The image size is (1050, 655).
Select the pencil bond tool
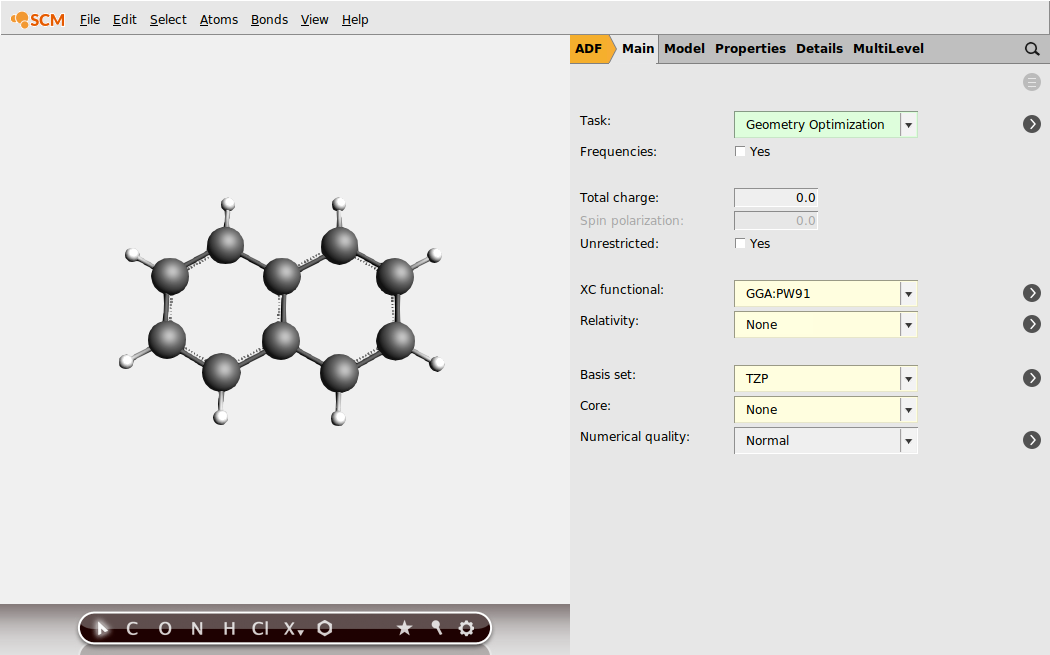[x=436, y=628]
